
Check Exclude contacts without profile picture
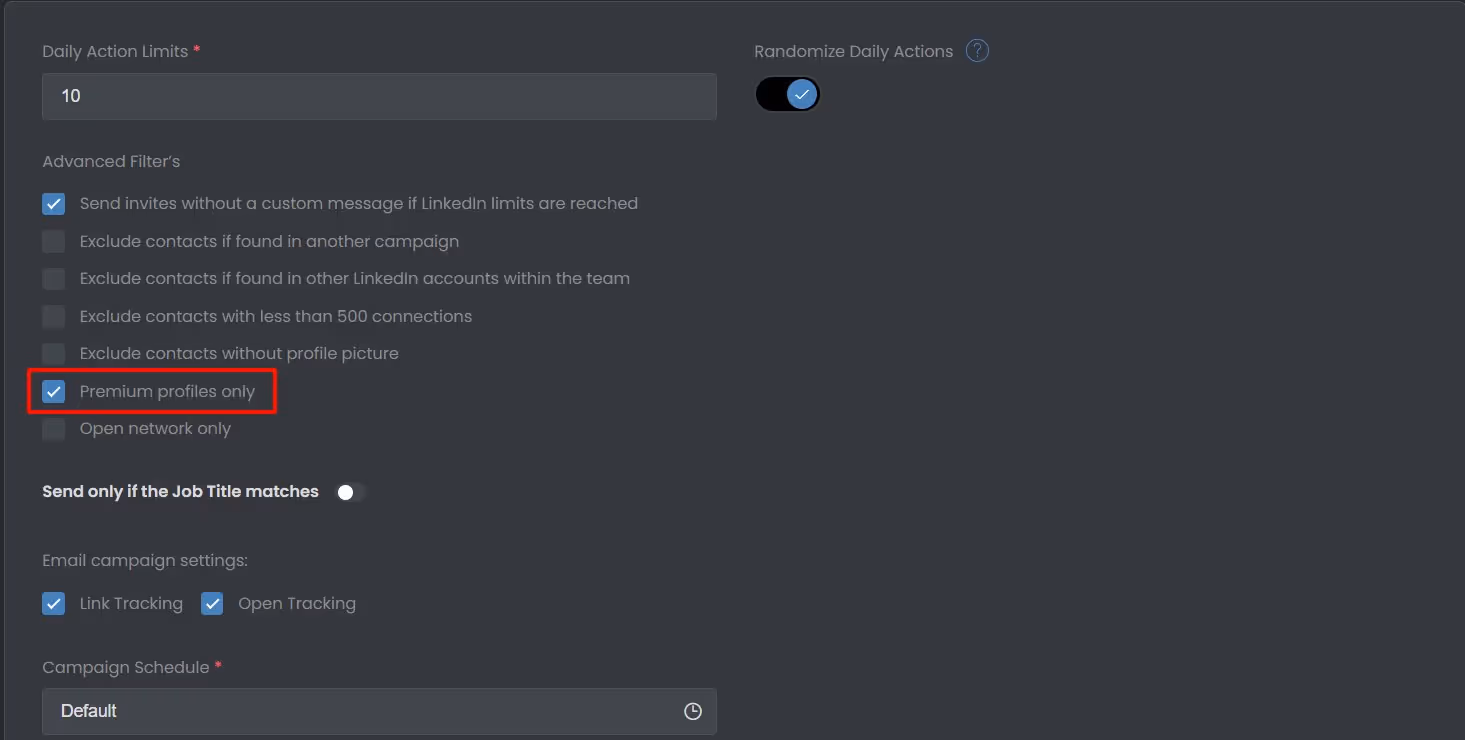click(53, 353)
